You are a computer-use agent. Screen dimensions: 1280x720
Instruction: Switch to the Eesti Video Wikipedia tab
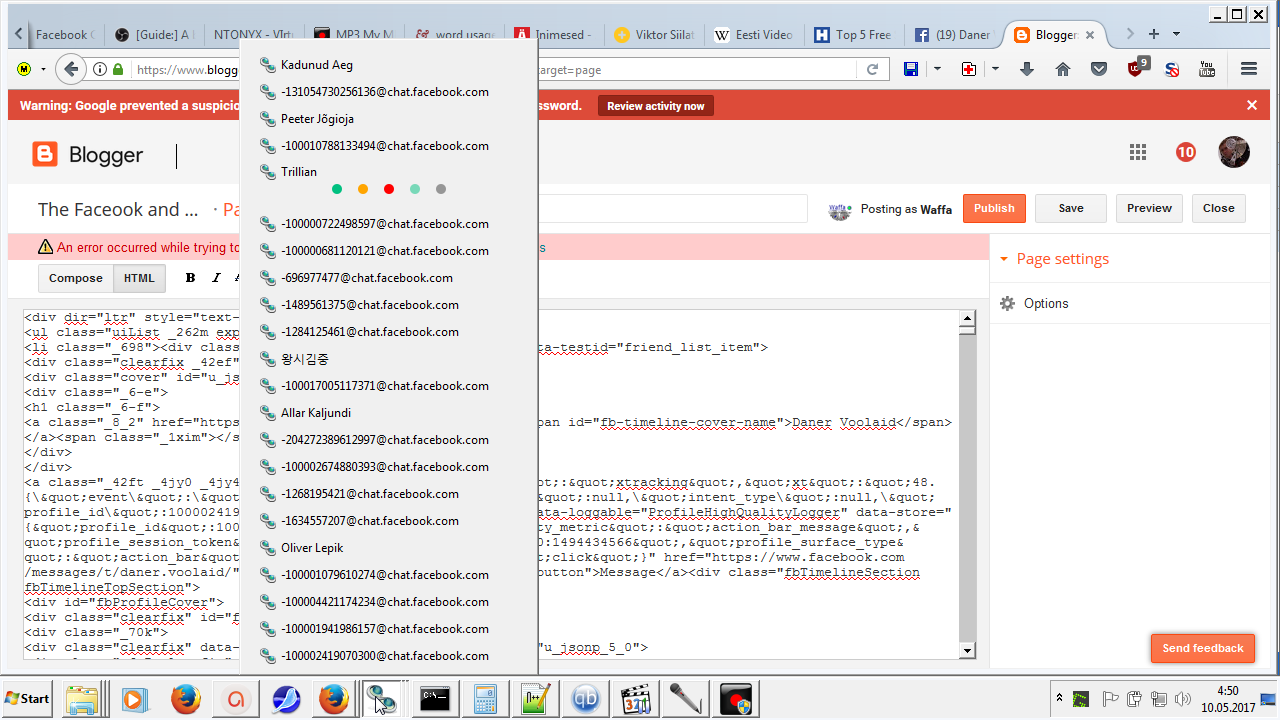pyautogui.click(x=755, y=34)
